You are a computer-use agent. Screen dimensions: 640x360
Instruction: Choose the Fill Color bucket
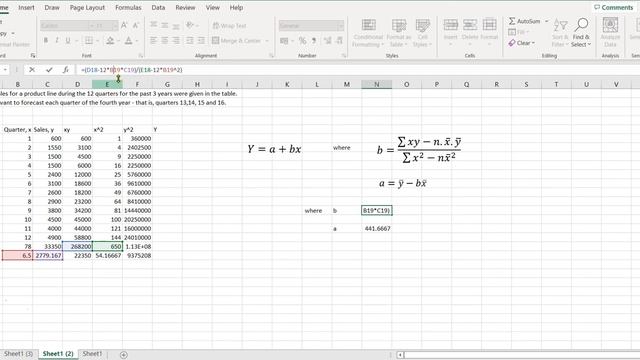click(110, 40)
